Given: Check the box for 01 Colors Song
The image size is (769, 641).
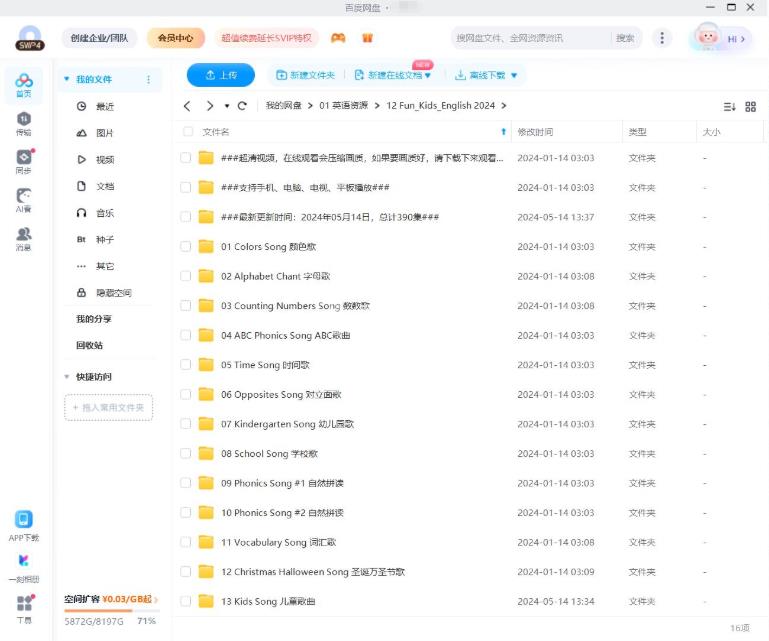Looking at the screenshot, I should point(185,246).
